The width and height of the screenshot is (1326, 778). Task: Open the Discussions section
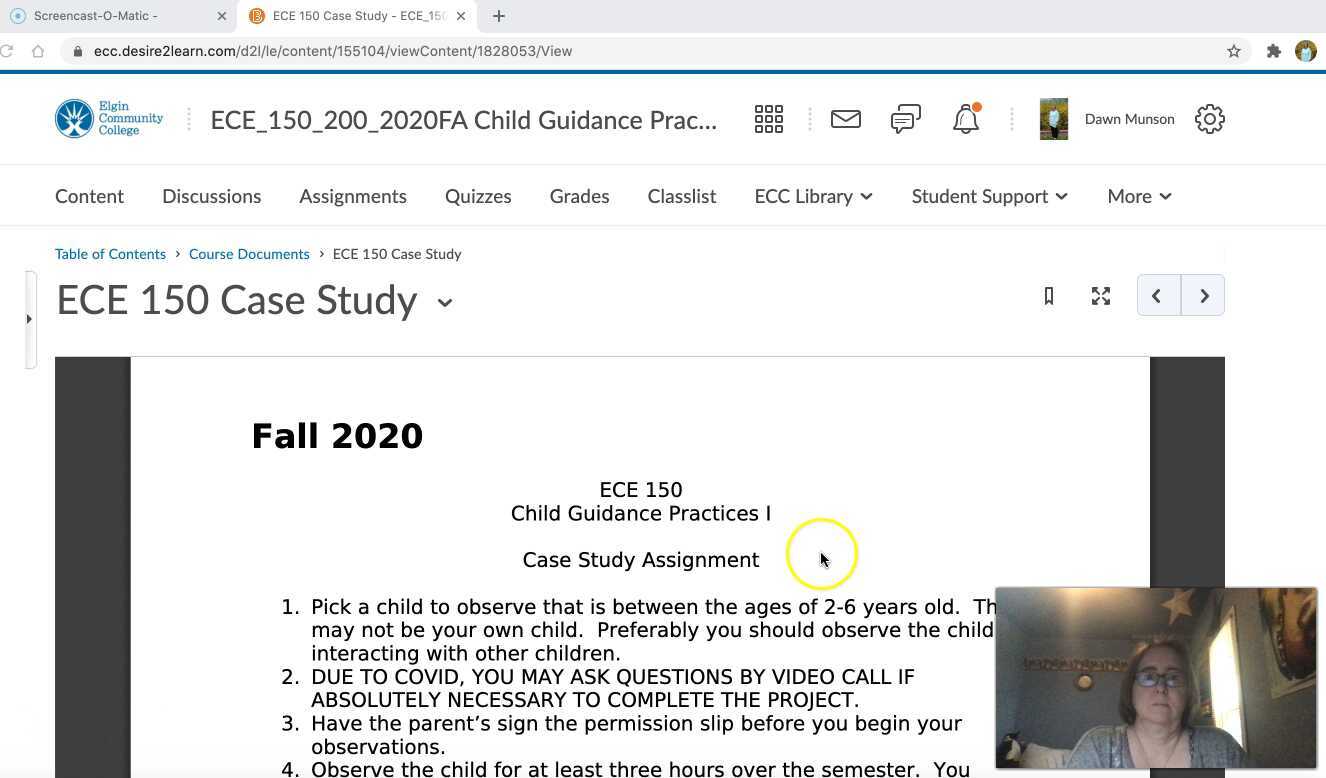pyautogui.click(x=211, y=196)
